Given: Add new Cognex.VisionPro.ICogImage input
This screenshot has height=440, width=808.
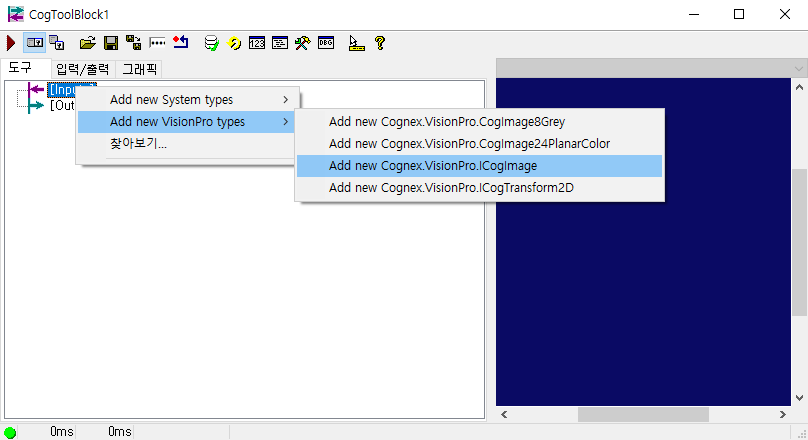Looking at the screenshot, I should [x=479, y=166].
